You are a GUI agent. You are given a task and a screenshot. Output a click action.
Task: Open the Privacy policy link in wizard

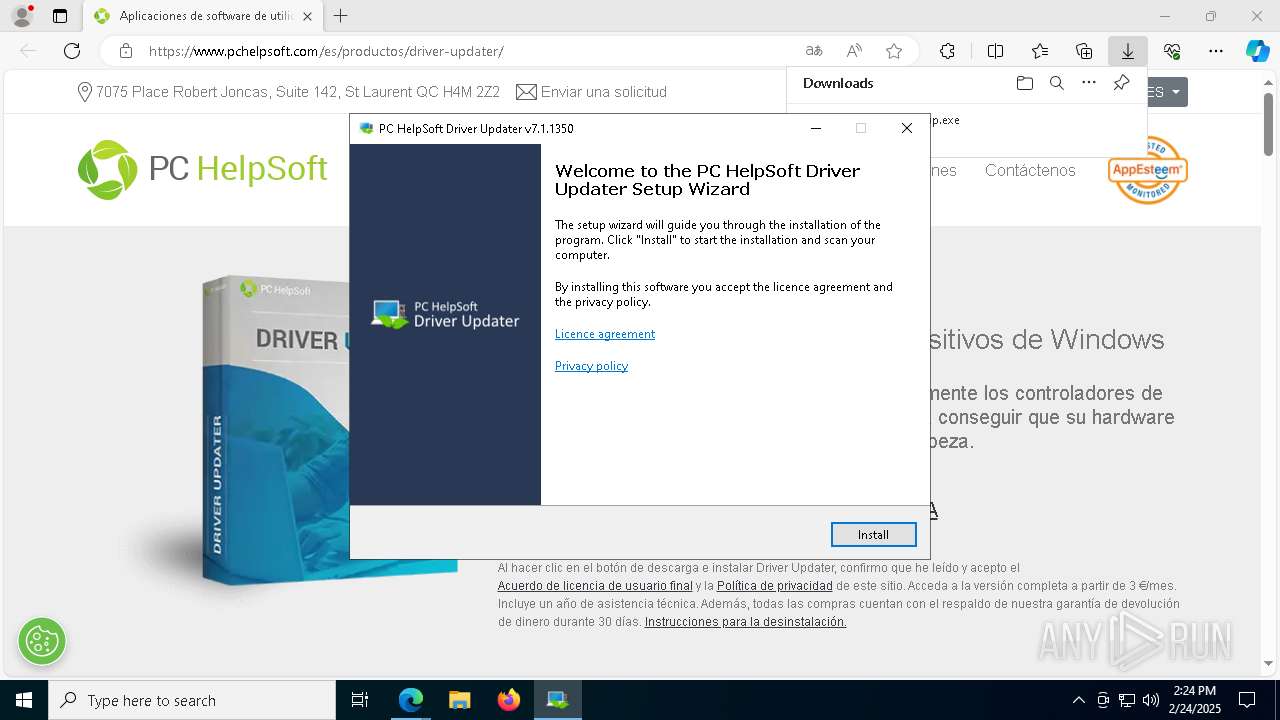(x=591, y=366)
